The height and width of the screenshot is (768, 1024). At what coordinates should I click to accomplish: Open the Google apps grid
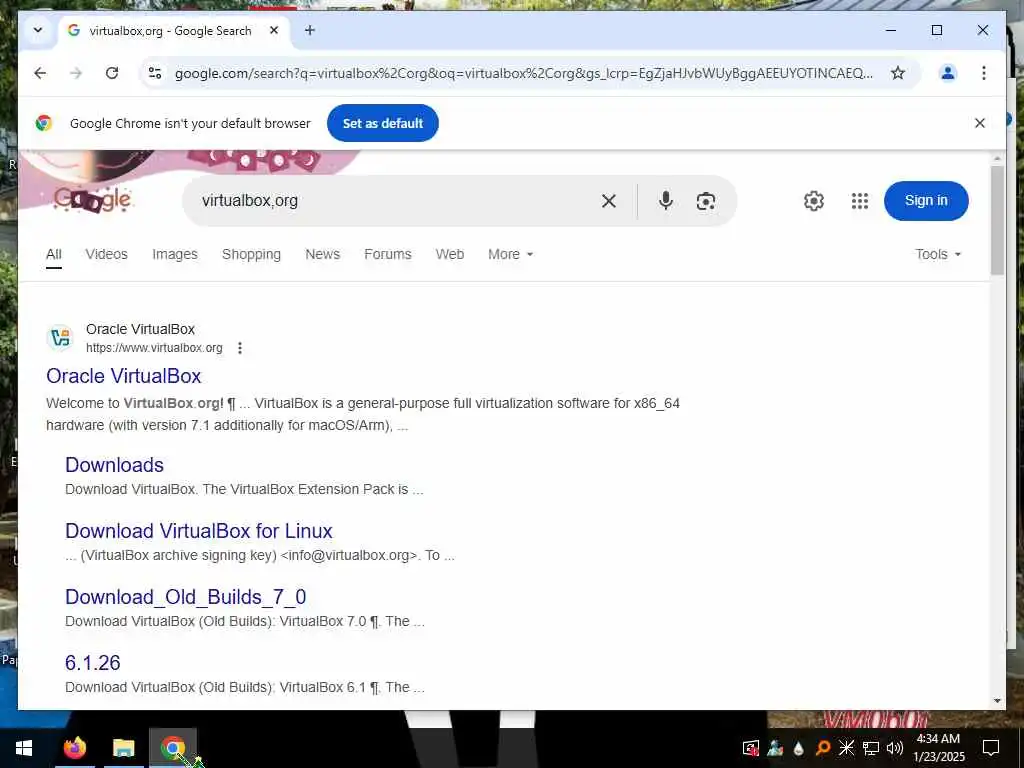tap(860, 200)
